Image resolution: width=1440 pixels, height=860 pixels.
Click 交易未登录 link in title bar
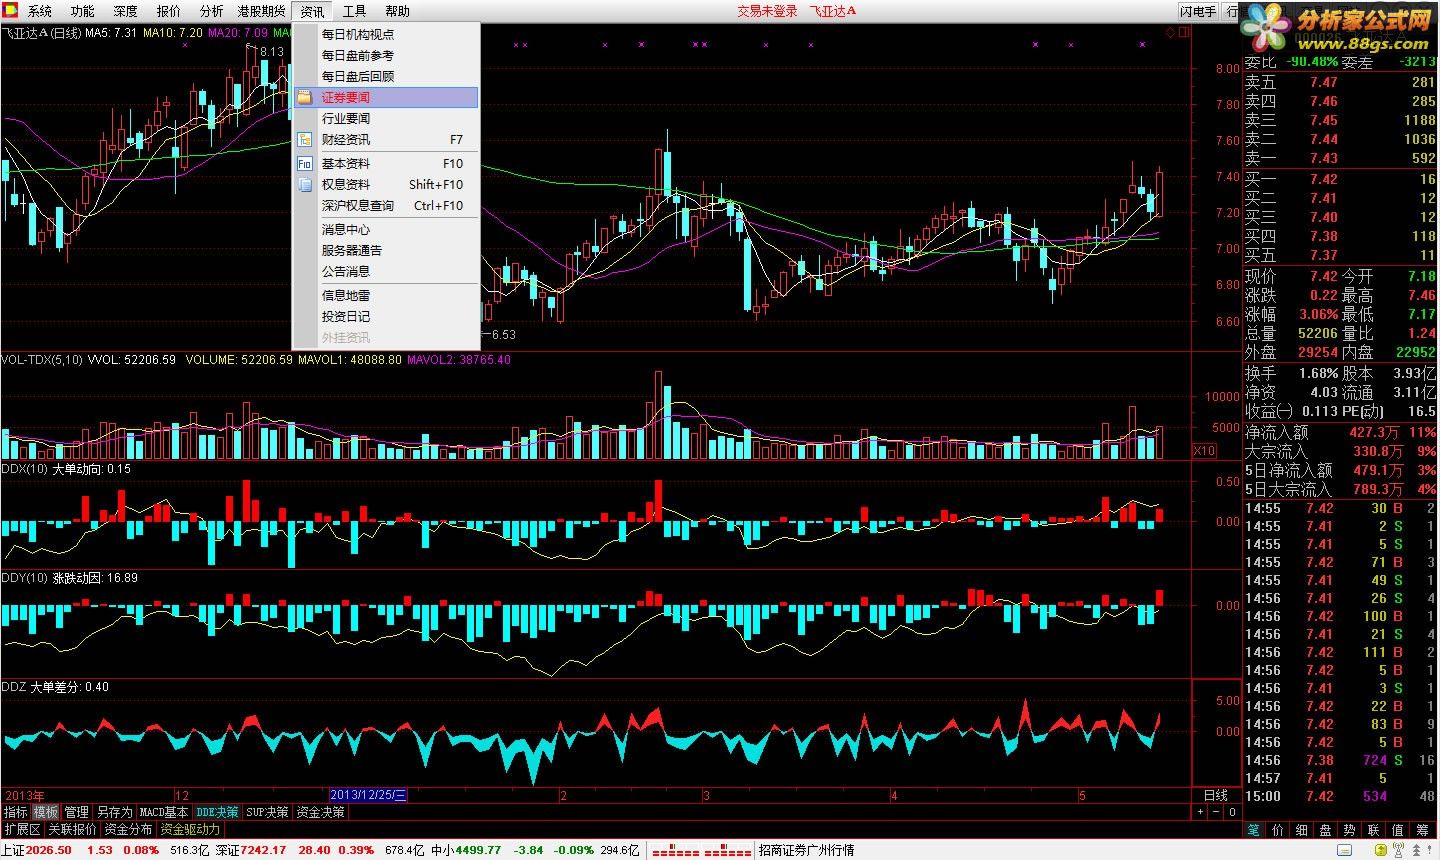(767, 11)
